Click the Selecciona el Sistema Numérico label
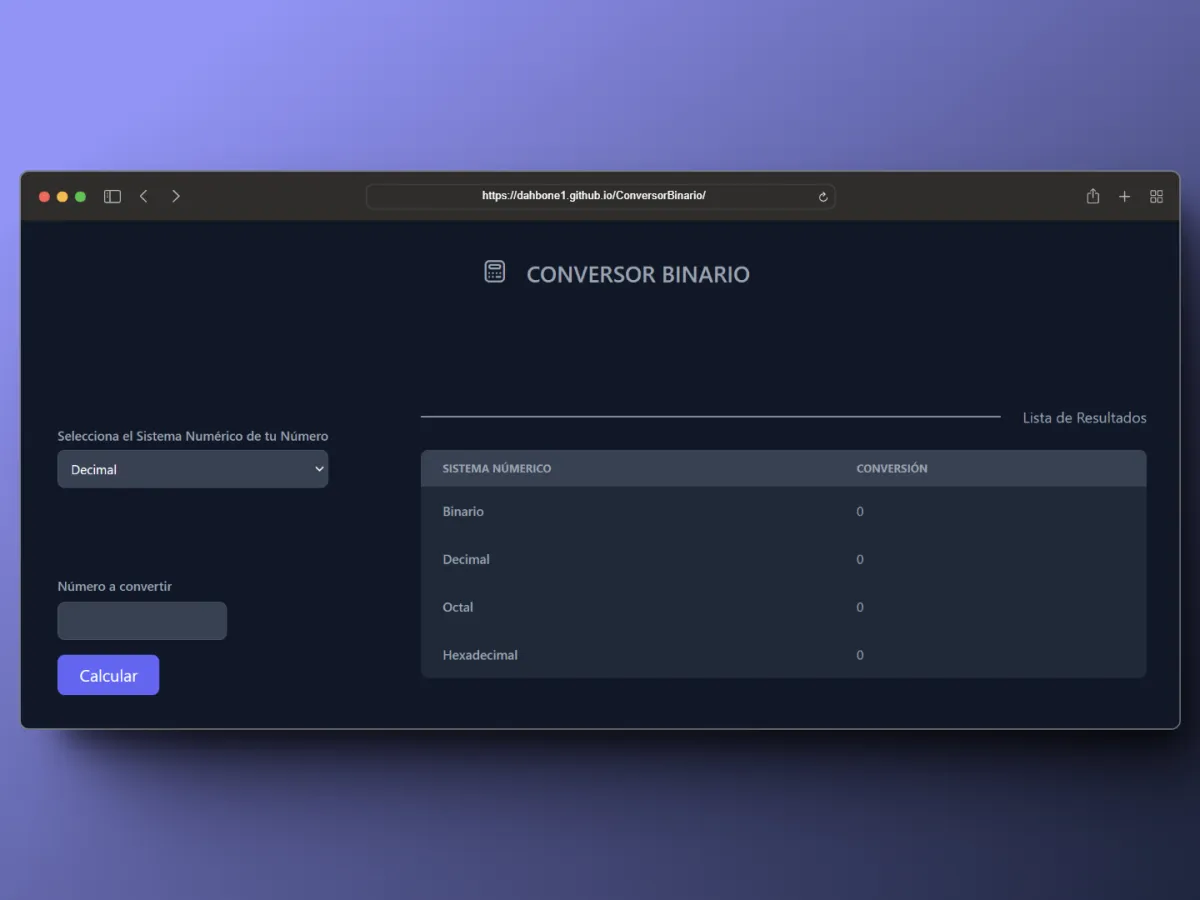This screenshot has height=900, width=1200. pyautogui.click(x=193, y=436)
